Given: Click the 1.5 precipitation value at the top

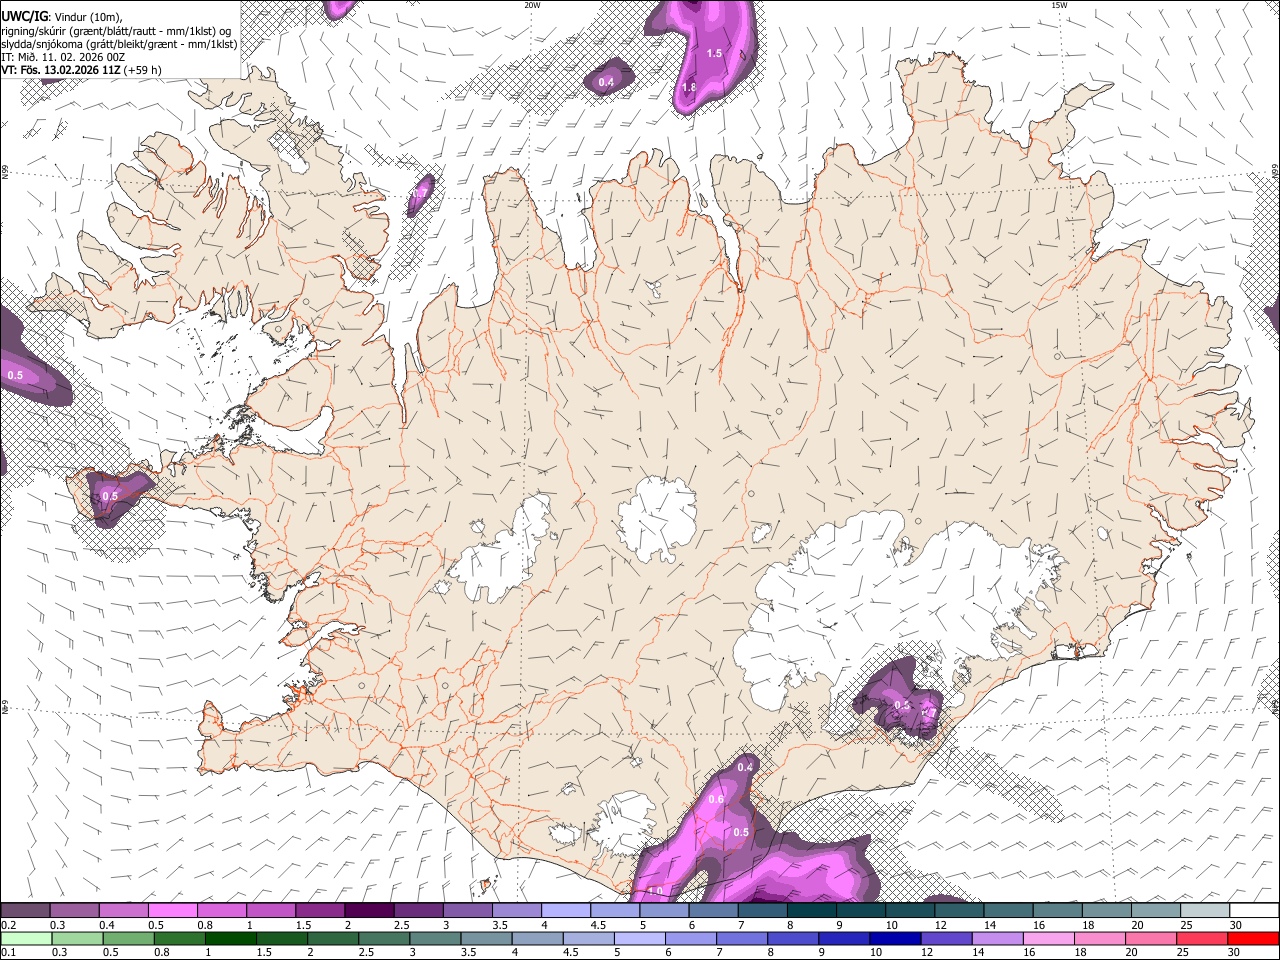Looking at the screenshot, I should tap(714, 53).
